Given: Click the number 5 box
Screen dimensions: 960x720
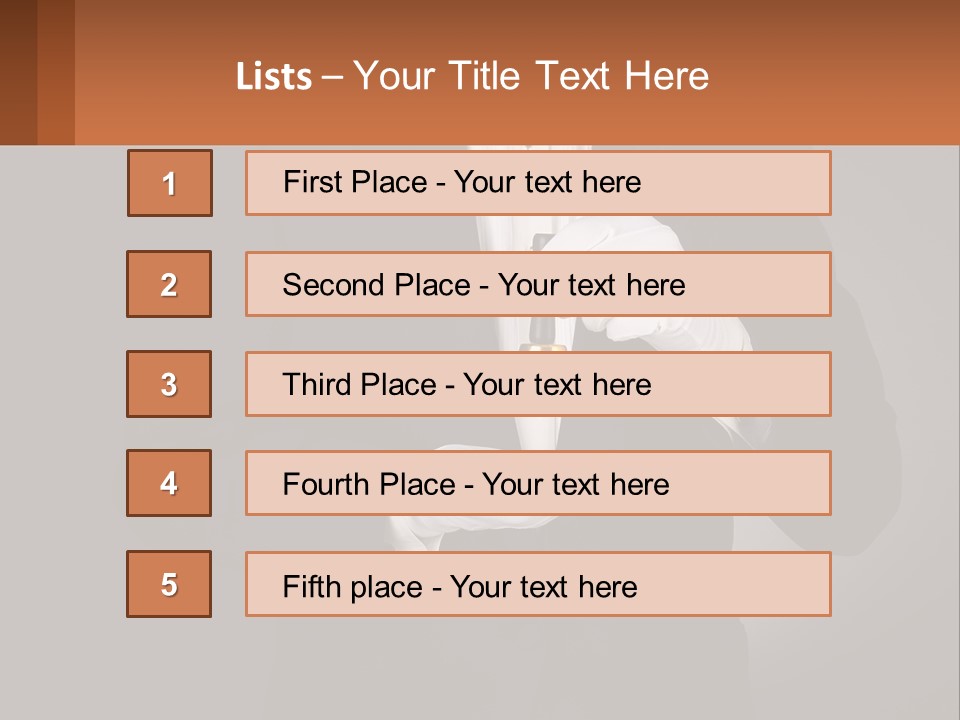Looking at the screenshot, I should tap(169, 584).
